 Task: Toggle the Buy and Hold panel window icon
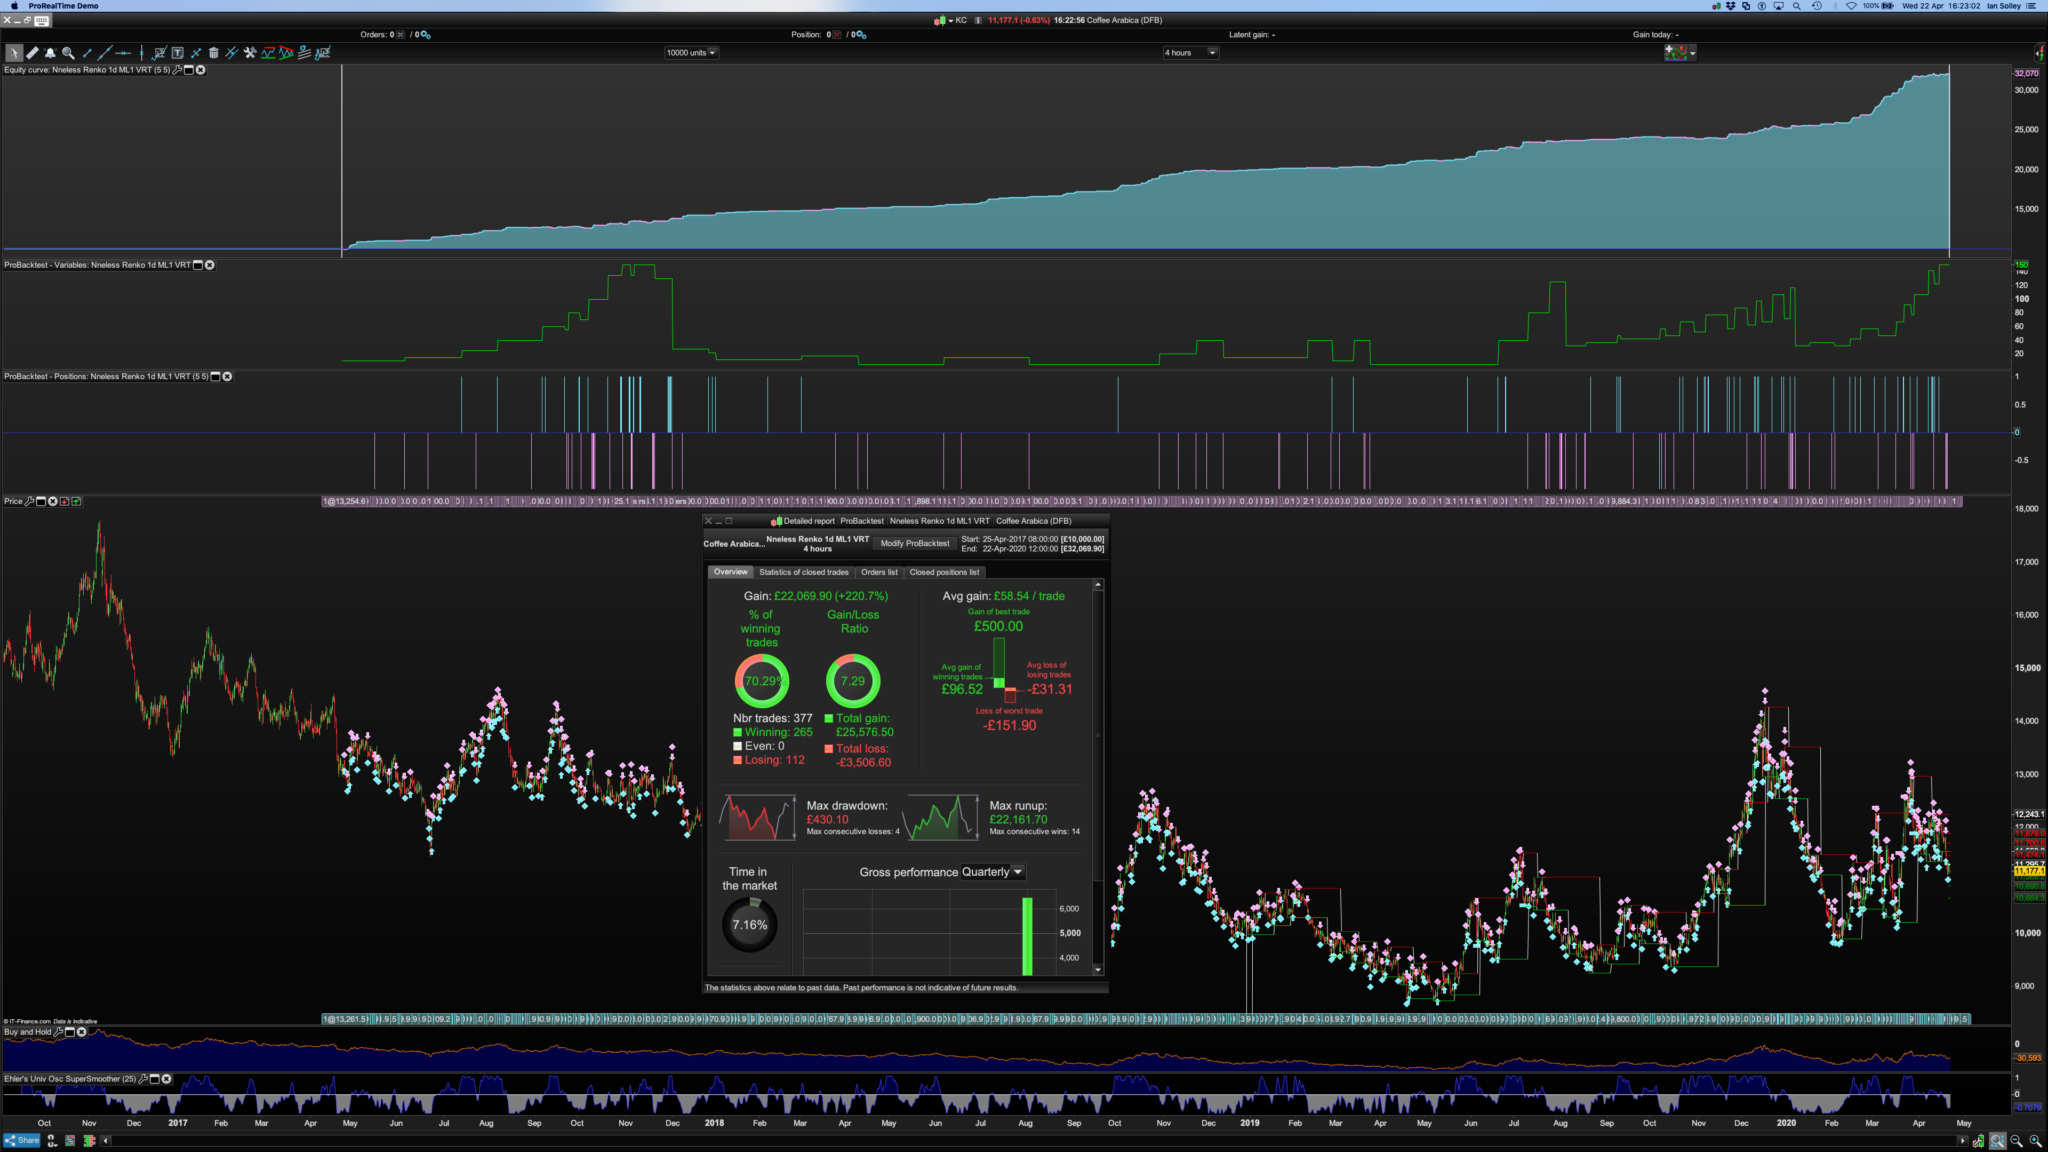tap(70, 1032)
